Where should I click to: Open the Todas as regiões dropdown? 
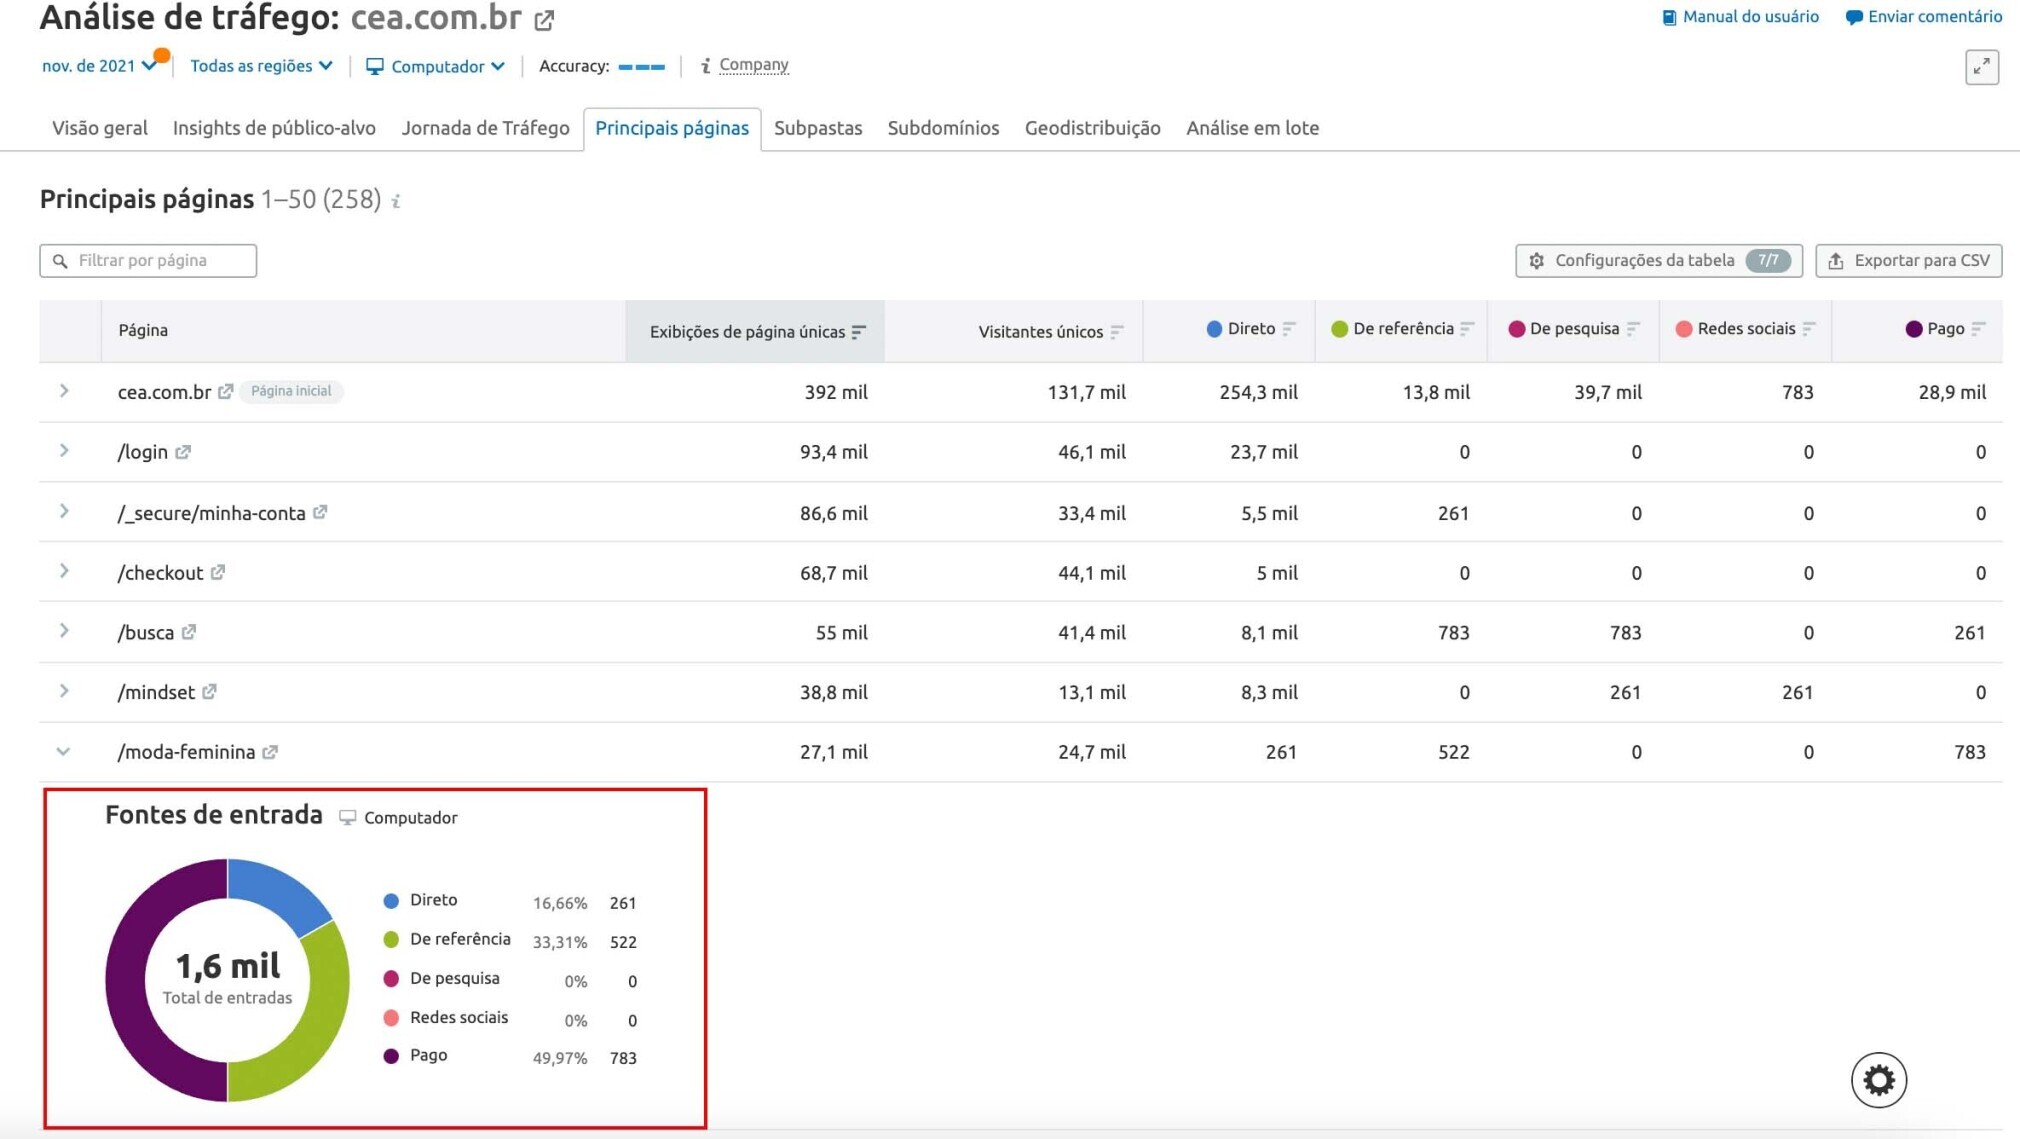261,66
